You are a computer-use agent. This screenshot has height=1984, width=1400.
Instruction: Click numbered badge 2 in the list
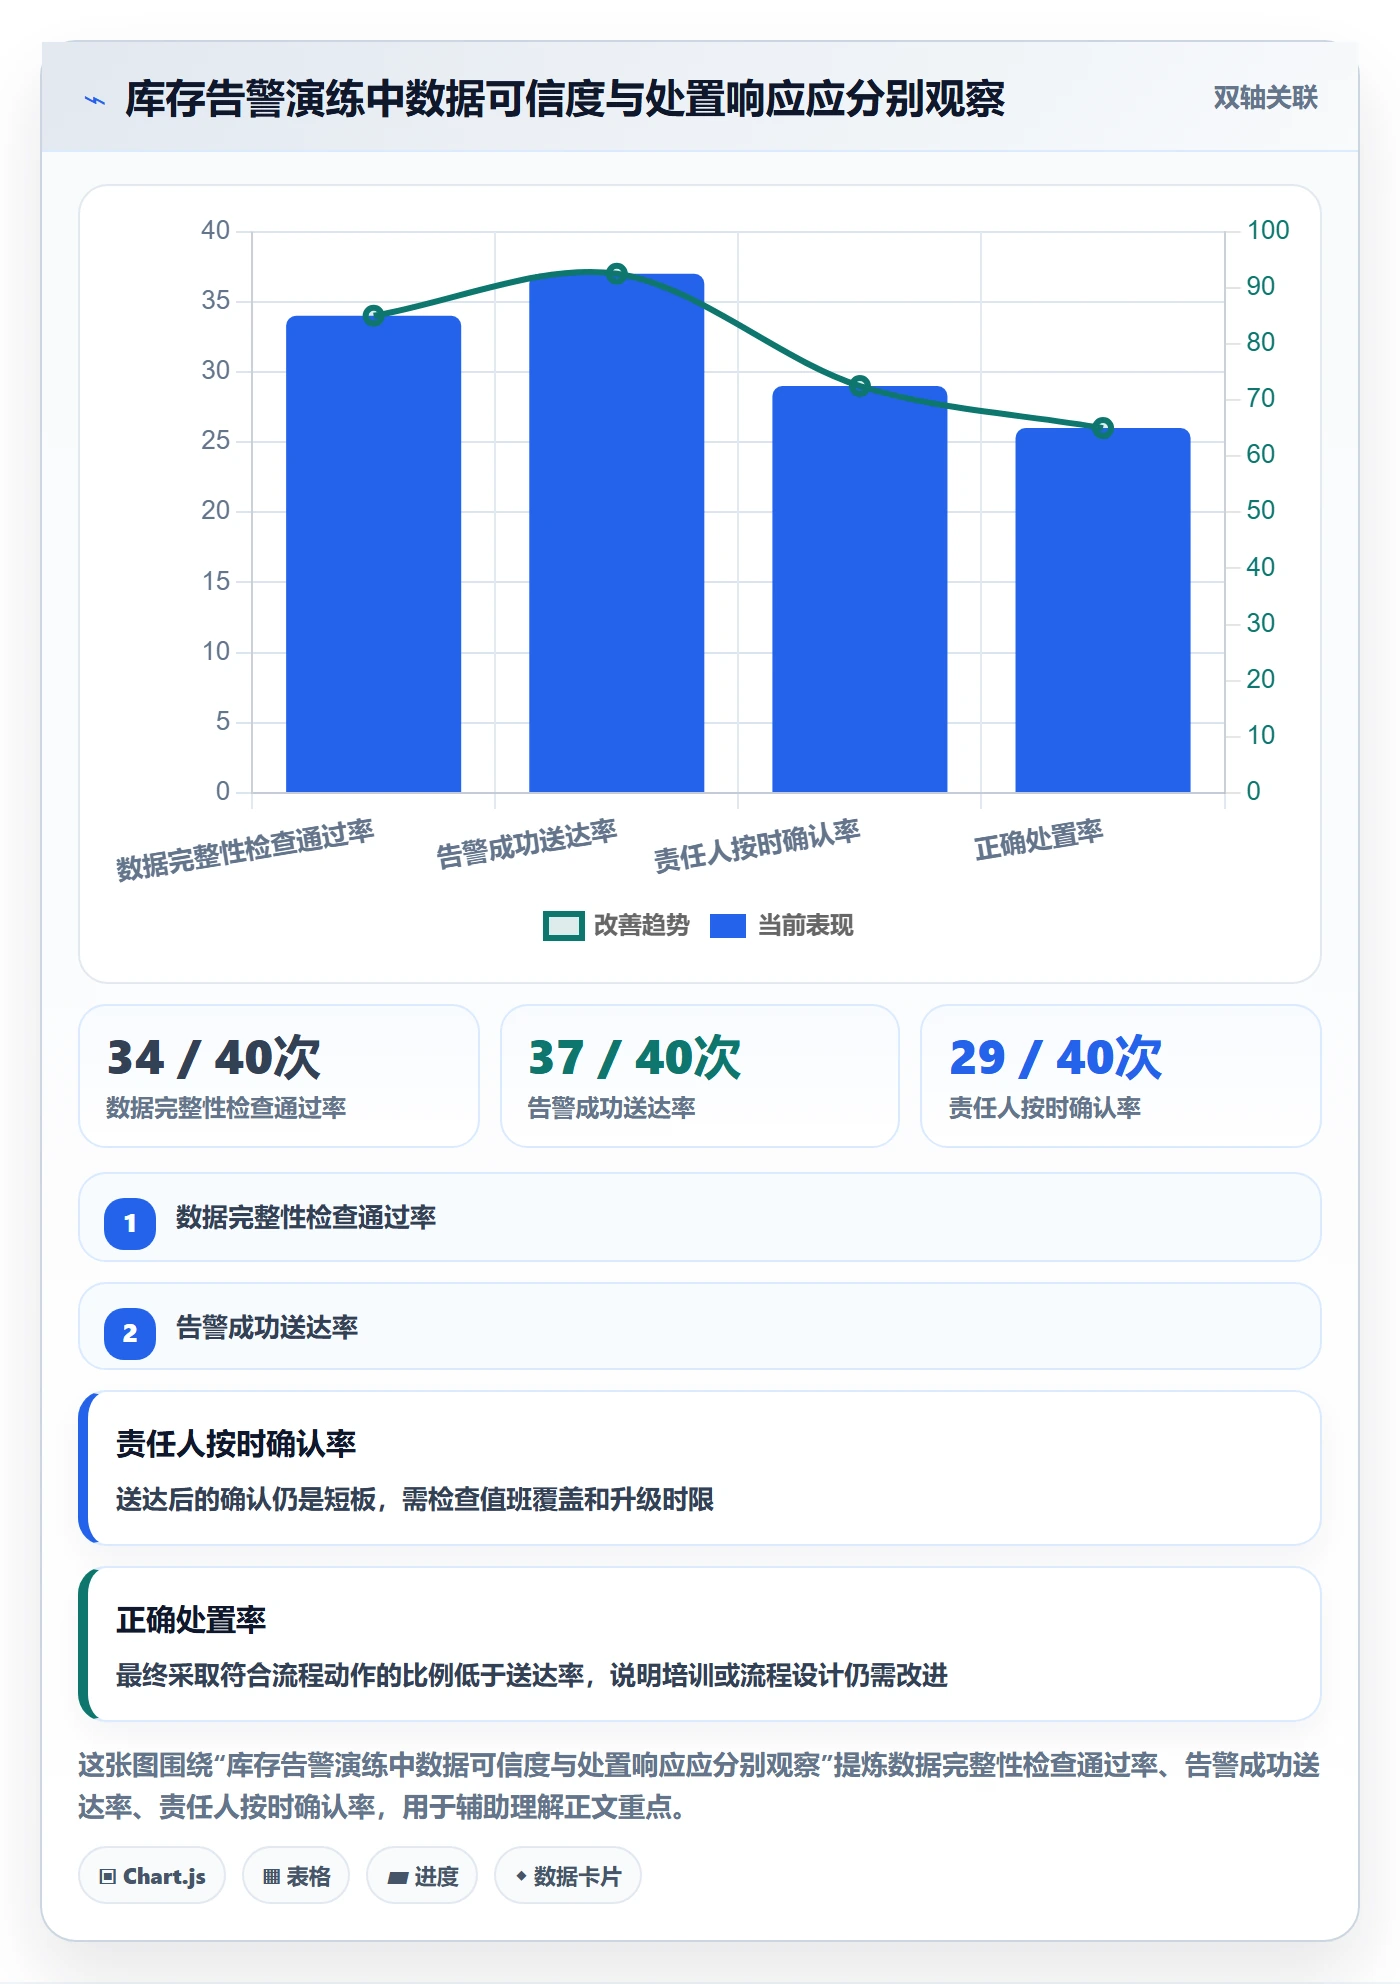[130, 1333]
